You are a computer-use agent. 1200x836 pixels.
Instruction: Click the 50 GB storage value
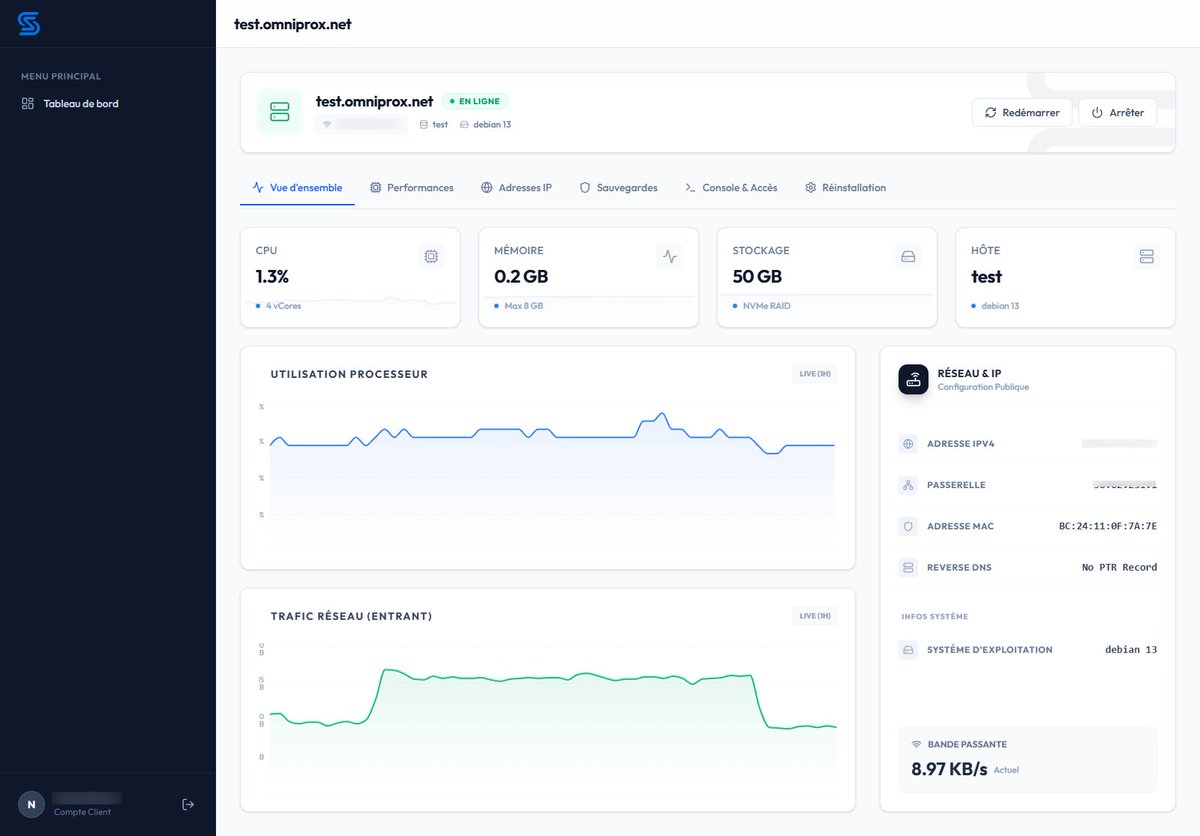click(757, 277)
